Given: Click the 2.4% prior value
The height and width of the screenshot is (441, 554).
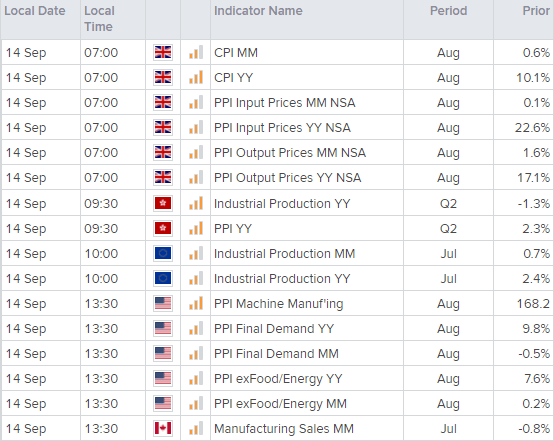Looking at the screenshot, I should click(x=536, y=278).
